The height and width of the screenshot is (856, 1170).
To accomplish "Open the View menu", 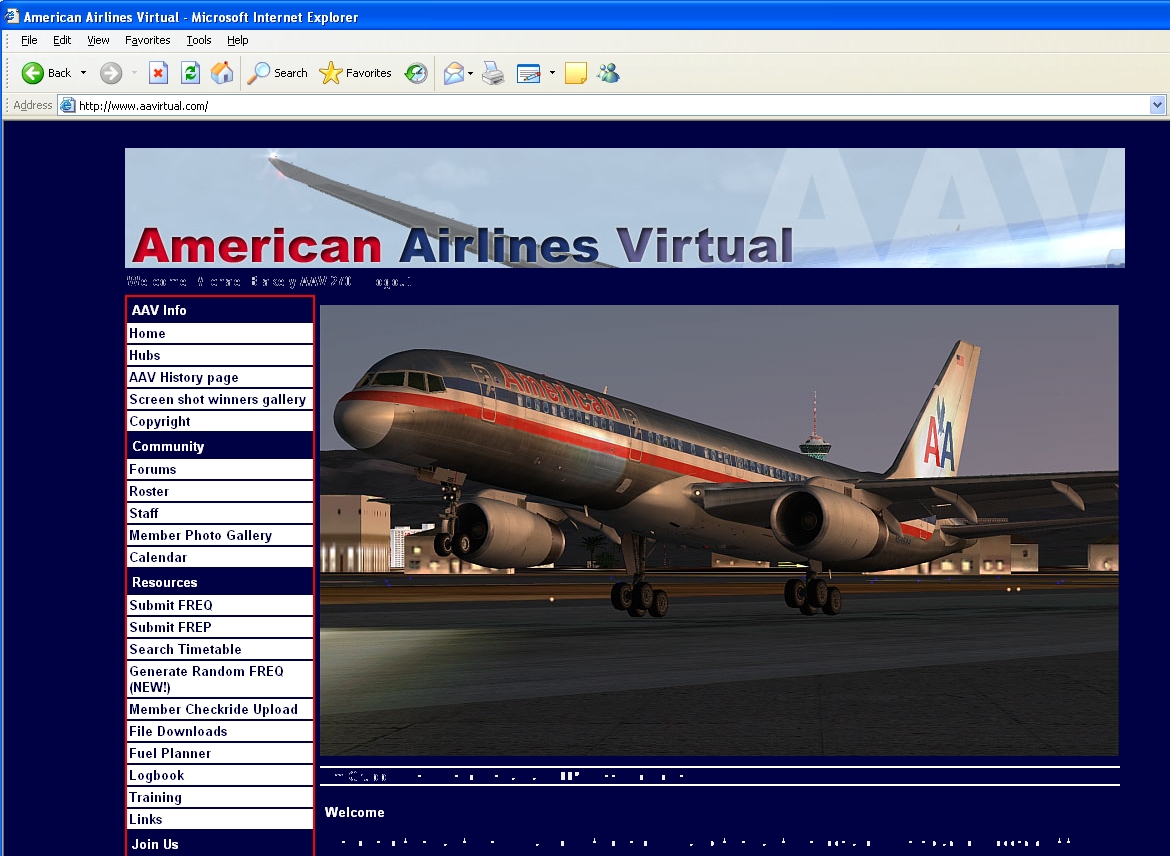I will 98,40.
